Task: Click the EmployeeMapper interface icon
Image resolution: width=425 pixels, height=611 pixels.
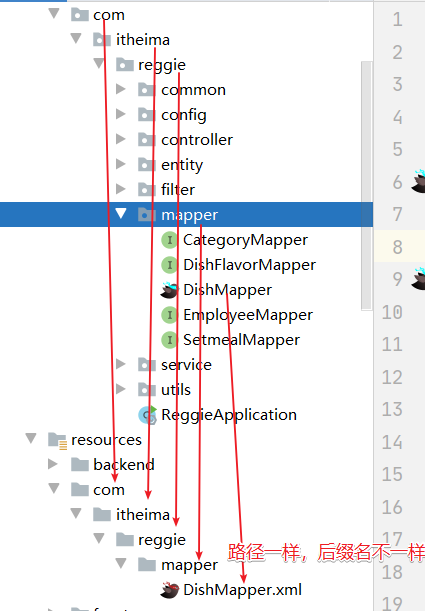Action: 169,315
